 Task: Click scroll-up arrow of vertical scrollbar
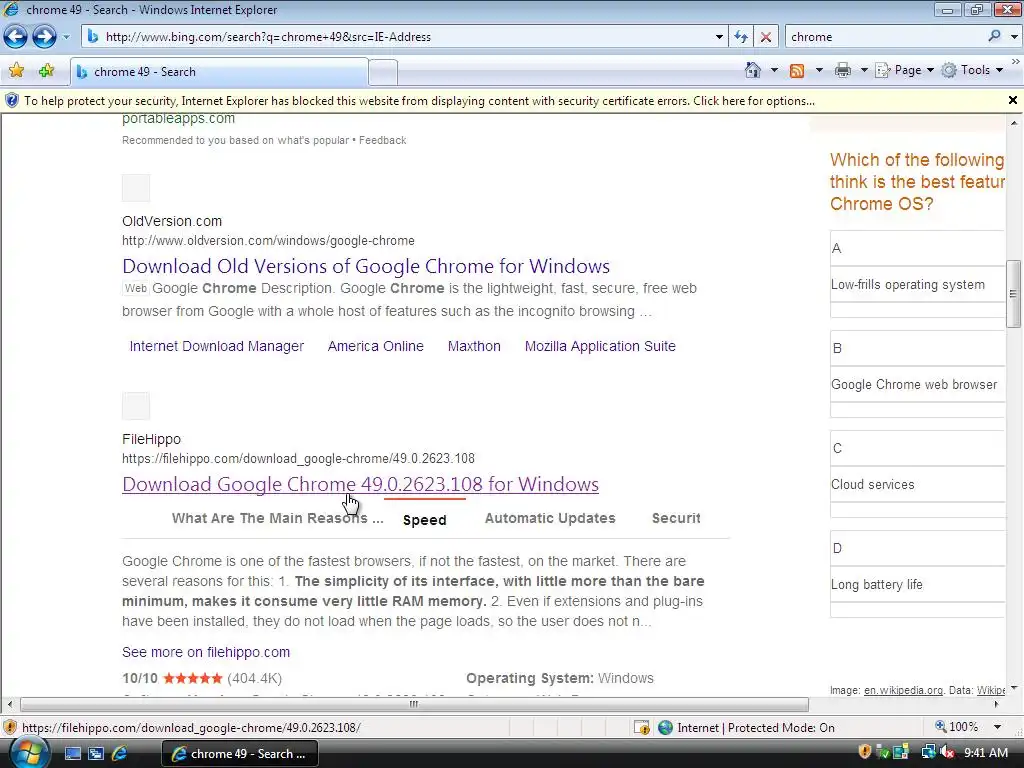coord(1014,123)
